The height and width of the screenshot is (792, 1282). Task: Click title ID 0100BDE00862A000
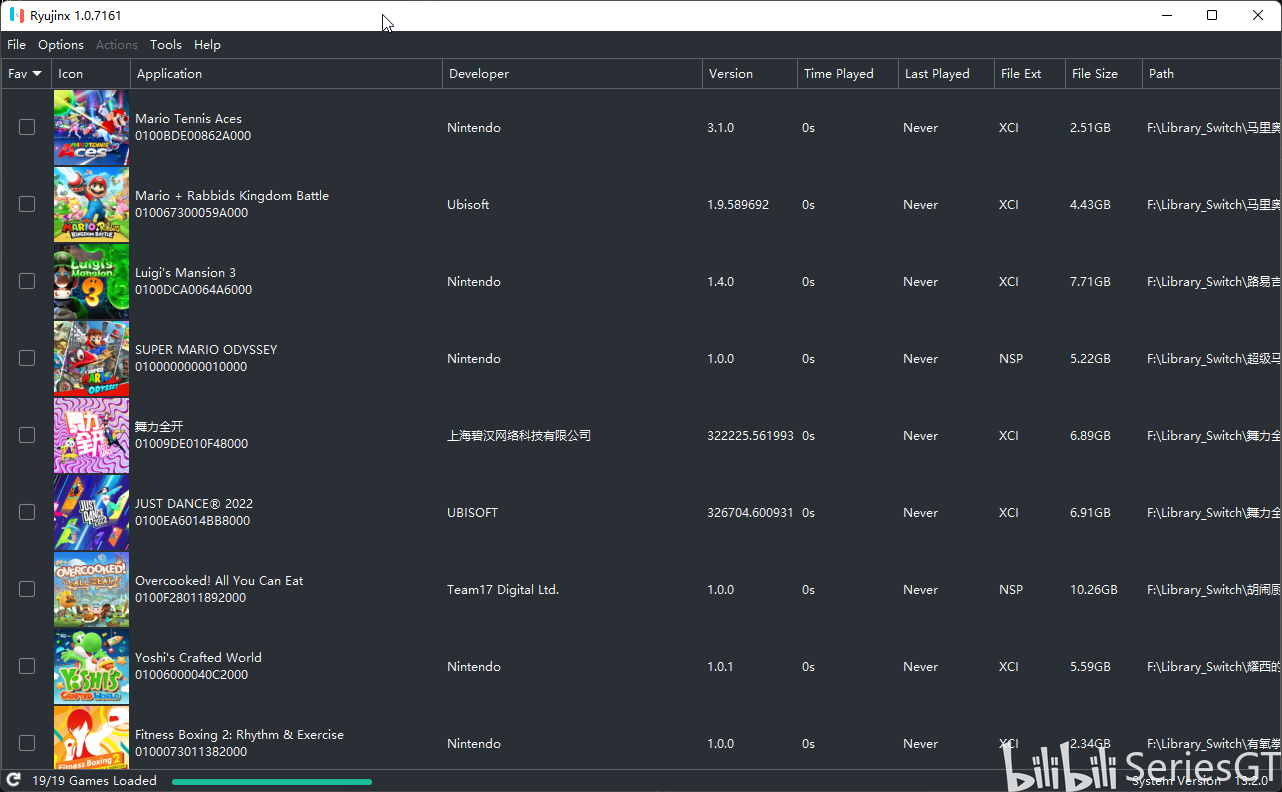(x=193, y=136)
